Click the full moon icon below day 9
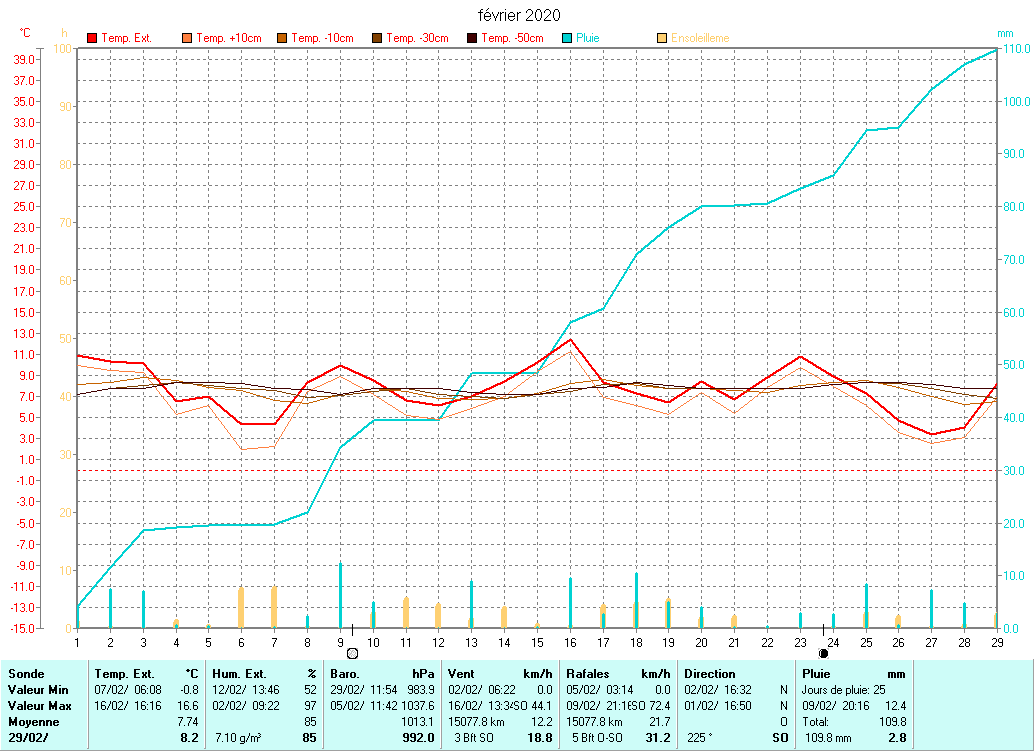 click(352, 653)
